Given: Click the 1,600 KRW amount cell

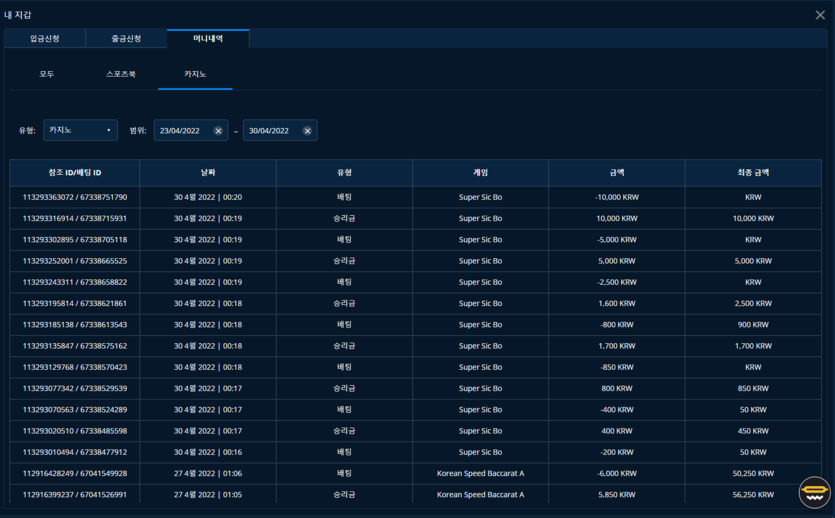Looking at the screenshot, I should click(x=617, y=303).
